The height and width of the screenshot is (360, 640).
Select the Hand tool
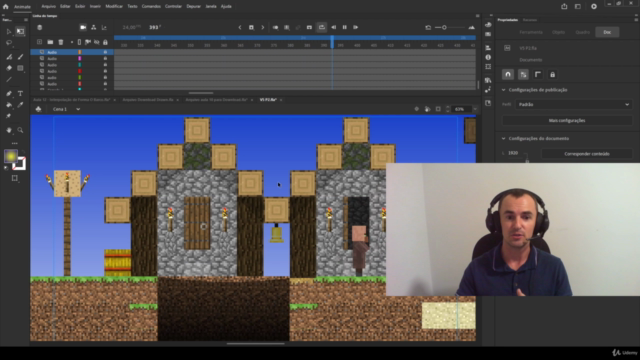[x=9, y=130]
